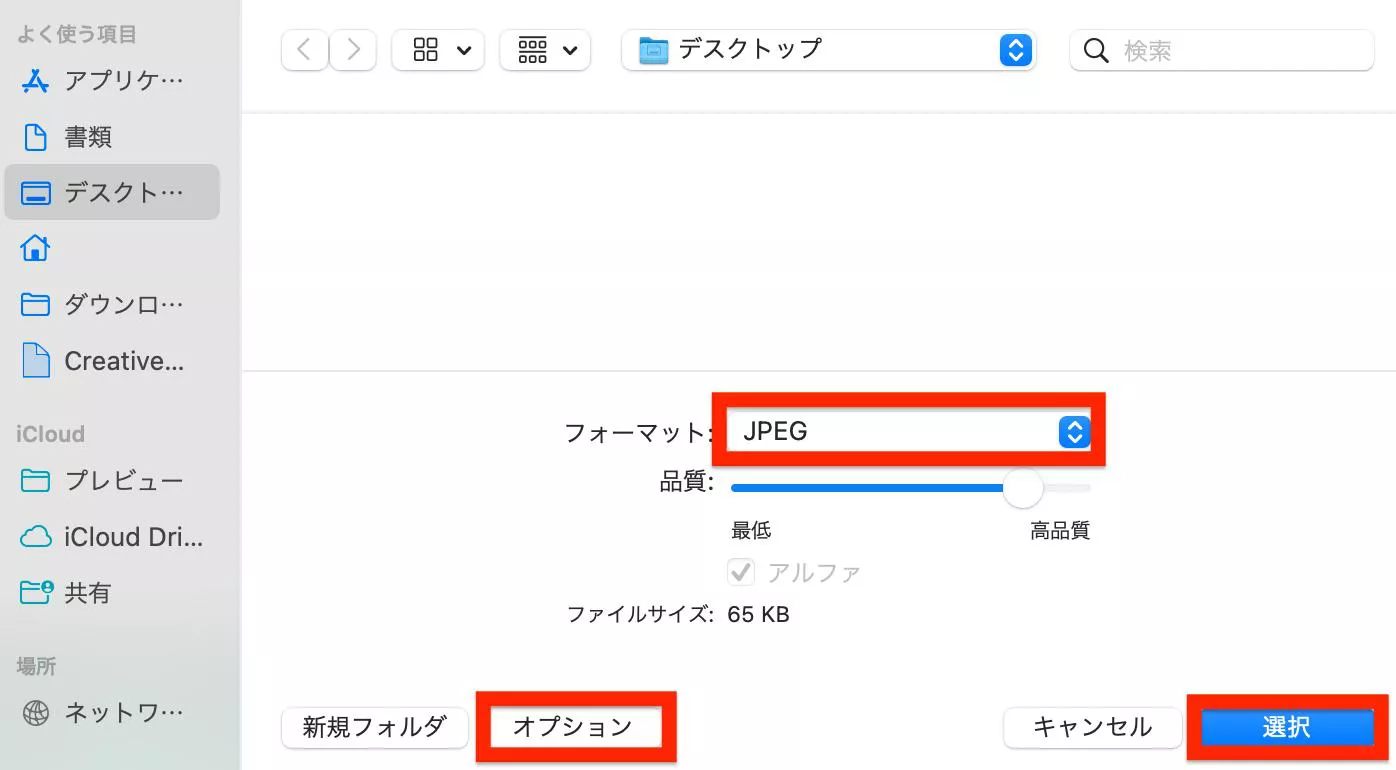Screen dimensions: 1396x770
Task: Click the back navigation arrow
Action: pyautogui.click(x=304, y=49)
